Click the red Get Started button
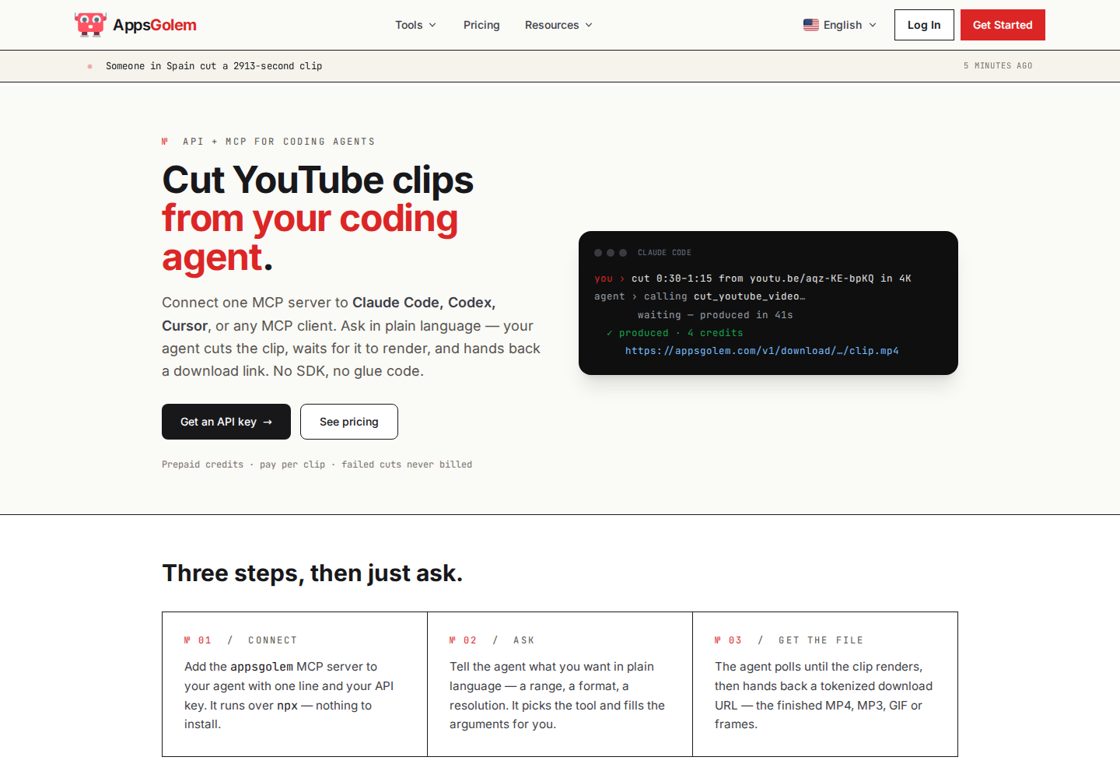Image resolution: width=1120 pixels, height=778 pixels. (x=1002, y=25)
